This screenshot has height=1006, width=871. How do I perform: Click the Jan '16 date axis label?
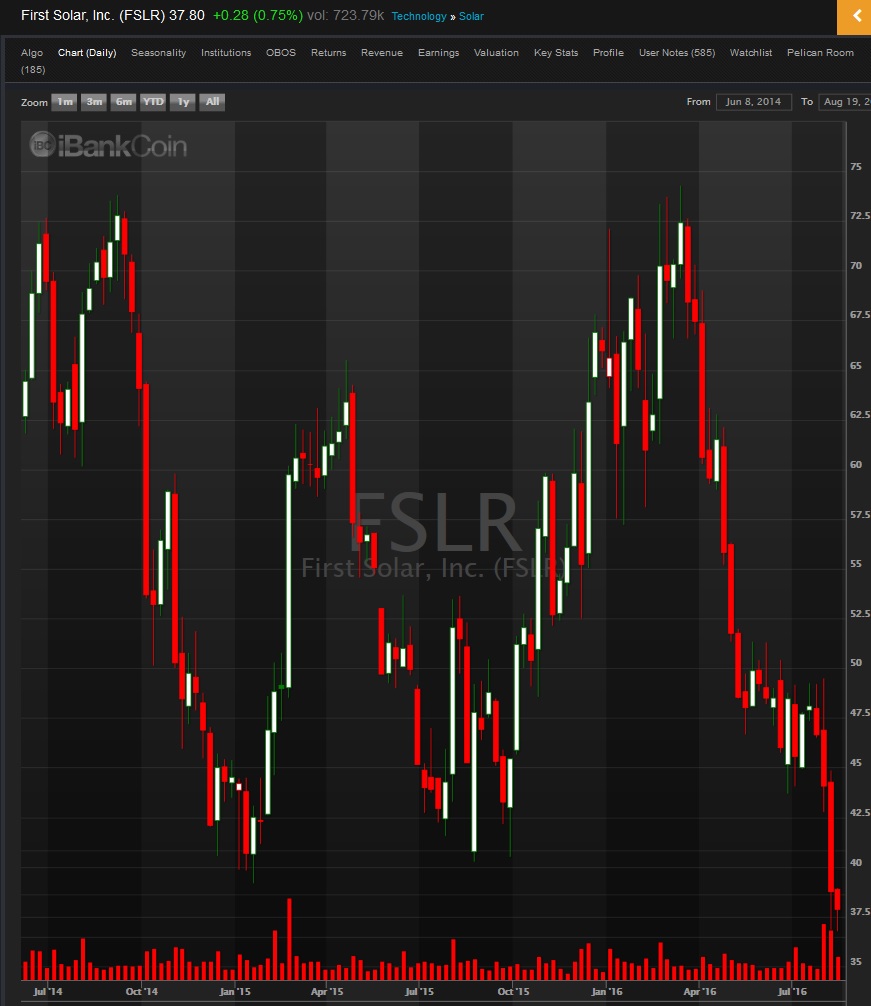tap(607, 992)
